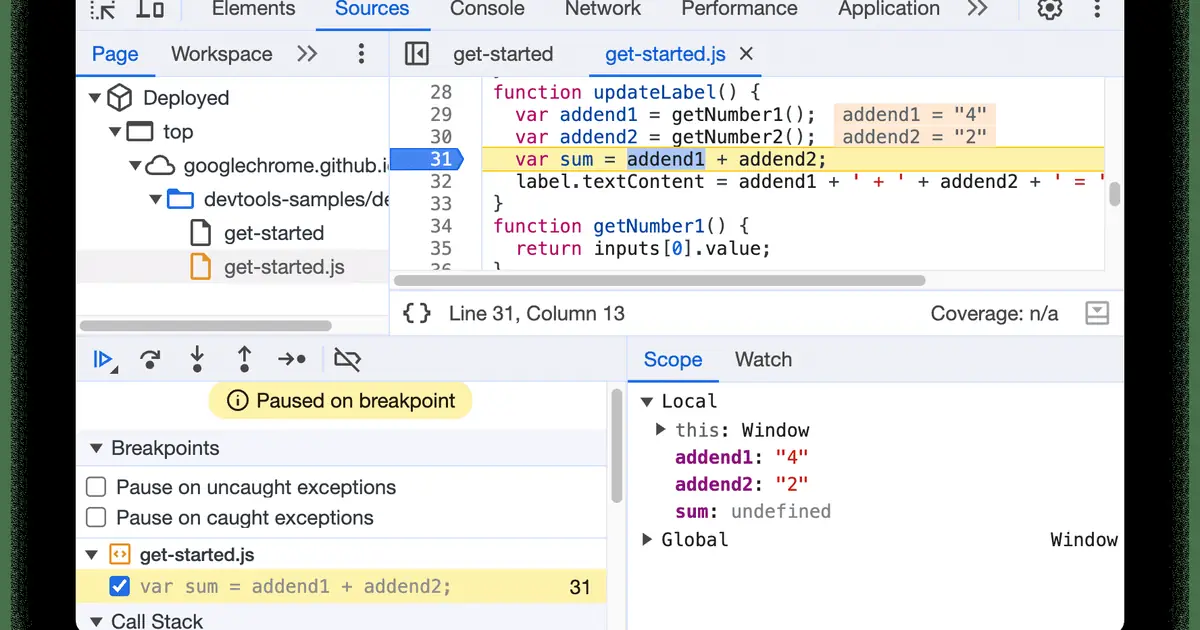Screen dimensions: 1200x630
Task: Resume script execution
Action: click(x=104, y=360)
